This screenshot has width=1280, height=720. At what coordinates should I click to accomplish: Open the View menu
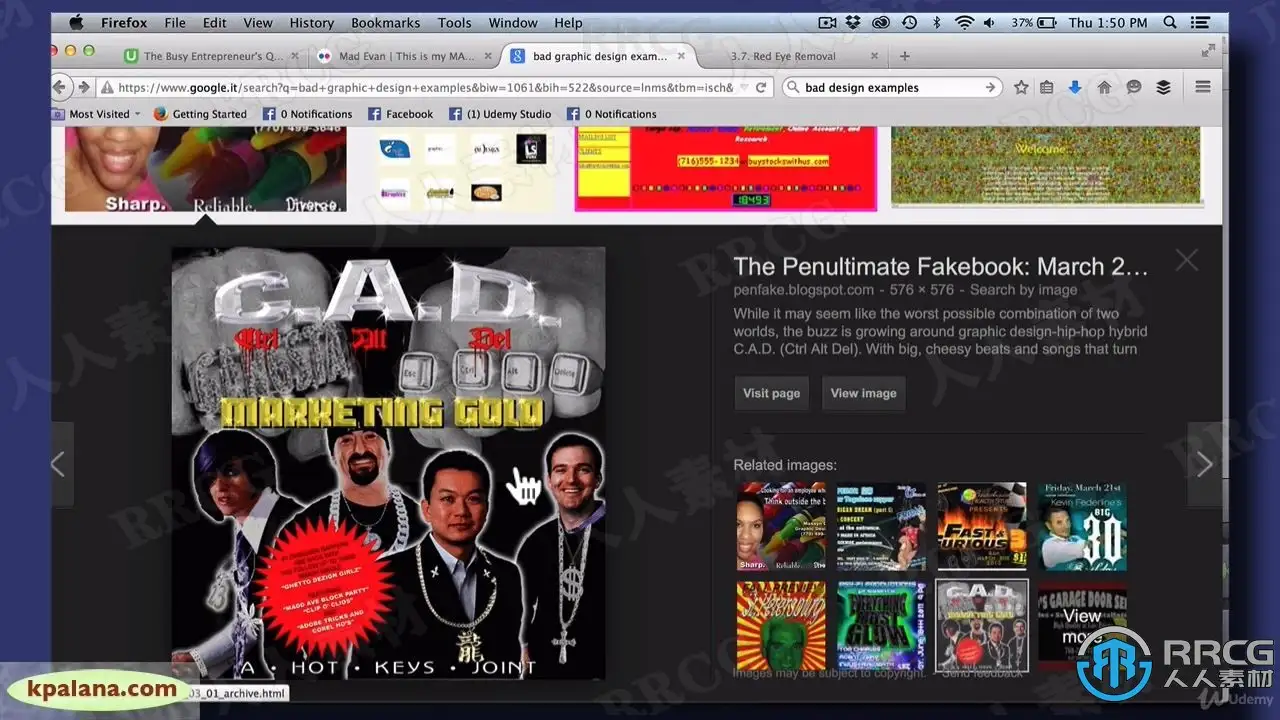point(258,22)
